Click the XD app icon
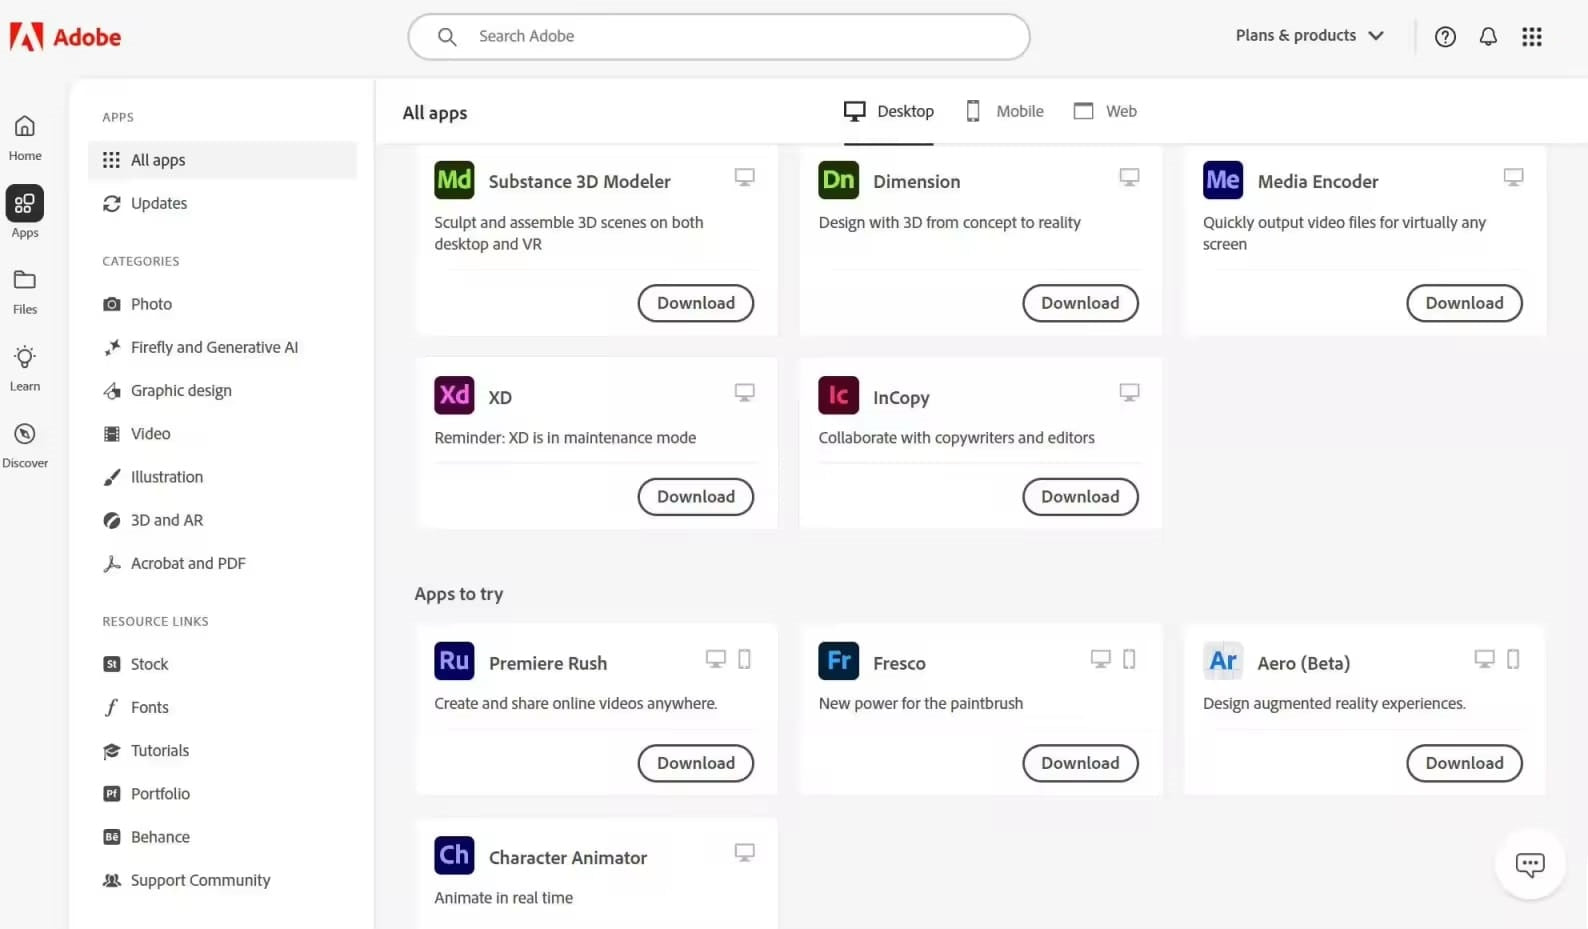Image resolution: width=1588 pixels, height=929 pixels. pyautogui.click(x=454, y=395)
